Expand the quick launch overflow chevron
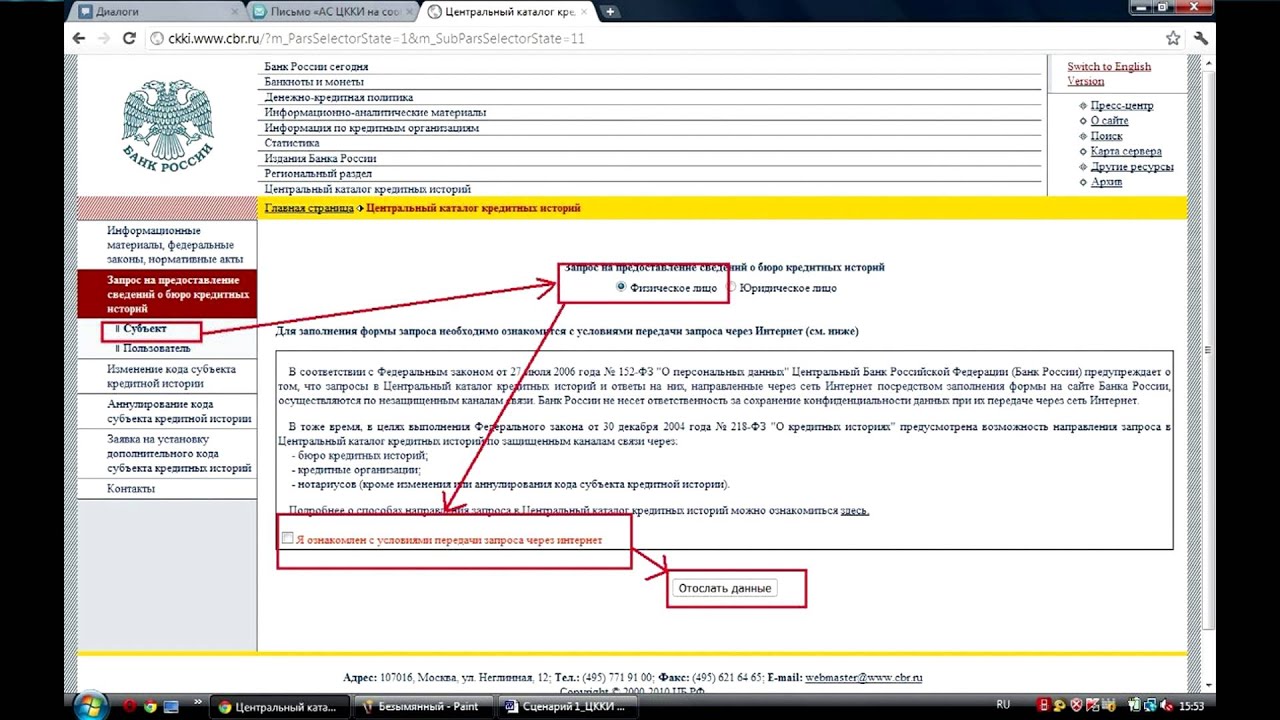 click(198, 702)
